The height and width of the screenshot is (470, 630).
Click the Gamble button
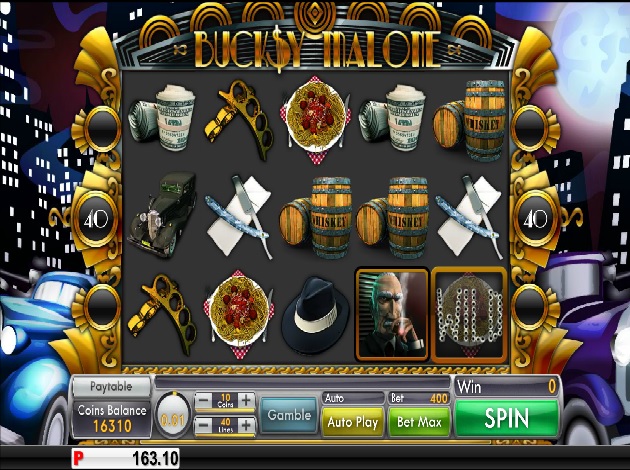click(289, 415)
